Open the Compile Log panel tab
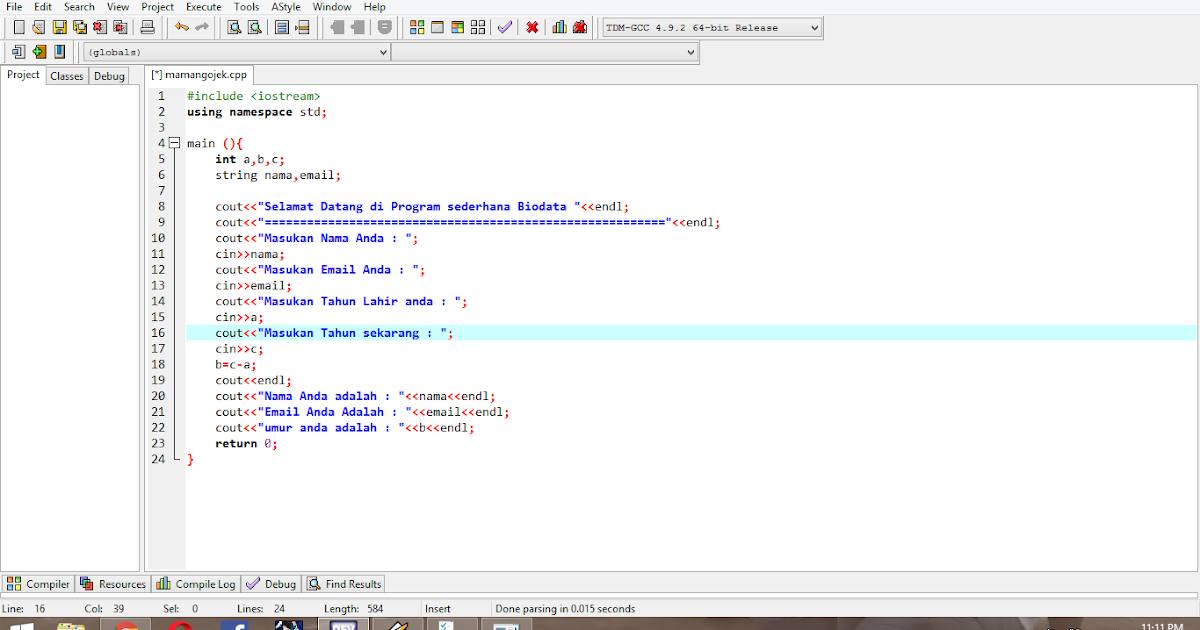The height and width of the screenshot is (630, 1200). (196, 583)
